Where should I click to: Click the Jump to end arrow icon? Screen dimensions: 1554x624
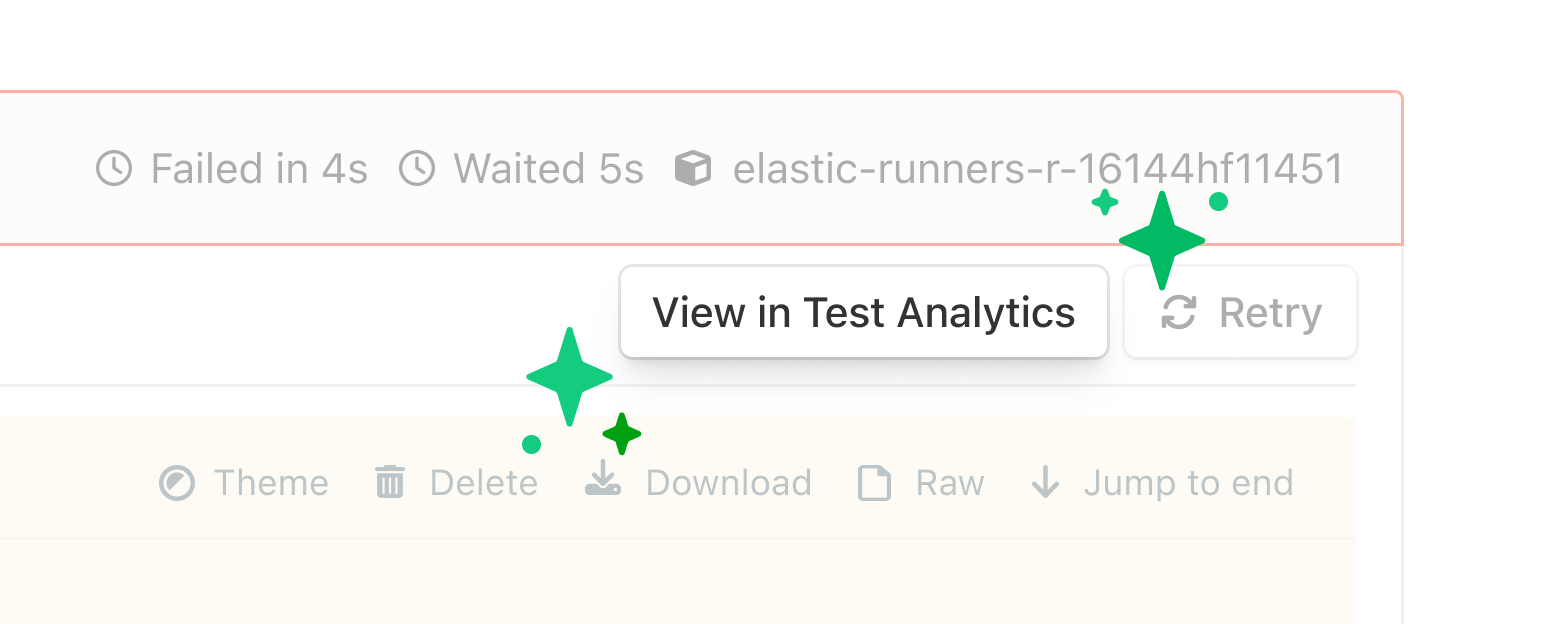1045,482
